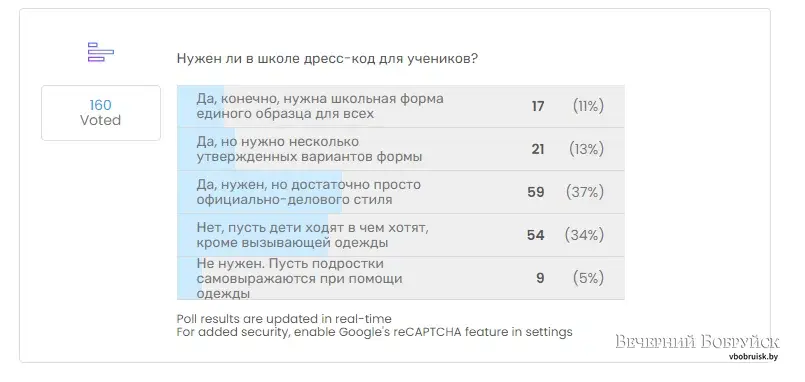
Task: Select 'Пусть подростки самовыражаются' answer row
Action: (400, 278)
